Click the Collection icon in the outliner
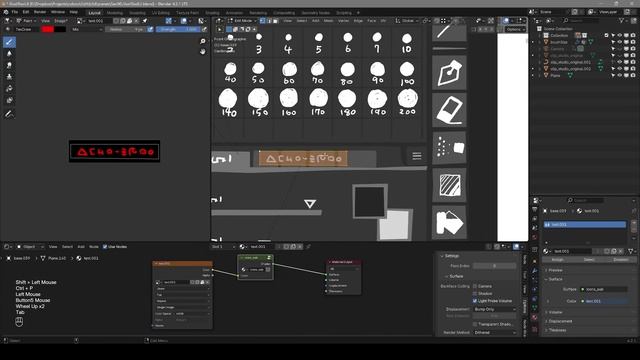Screen dimensions: 640x360 [546, 36]
